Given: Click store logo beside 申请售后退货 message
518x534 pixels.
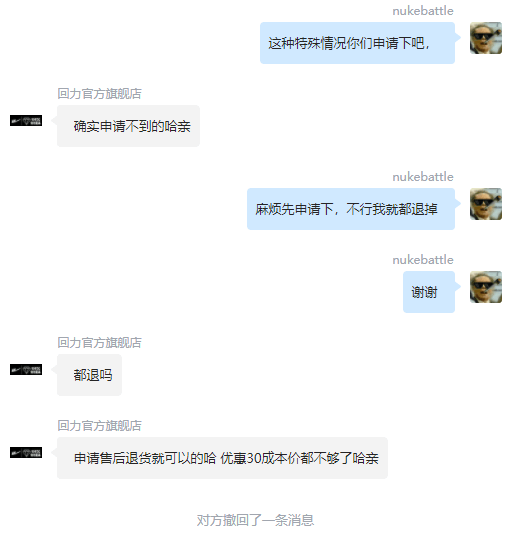Looking at the screenshot, I should pyautogui.click(x=26, y=453).
